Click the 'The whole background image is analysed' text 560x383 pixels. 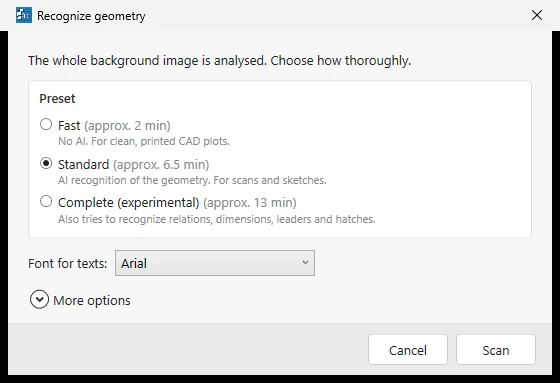(219, 61)
